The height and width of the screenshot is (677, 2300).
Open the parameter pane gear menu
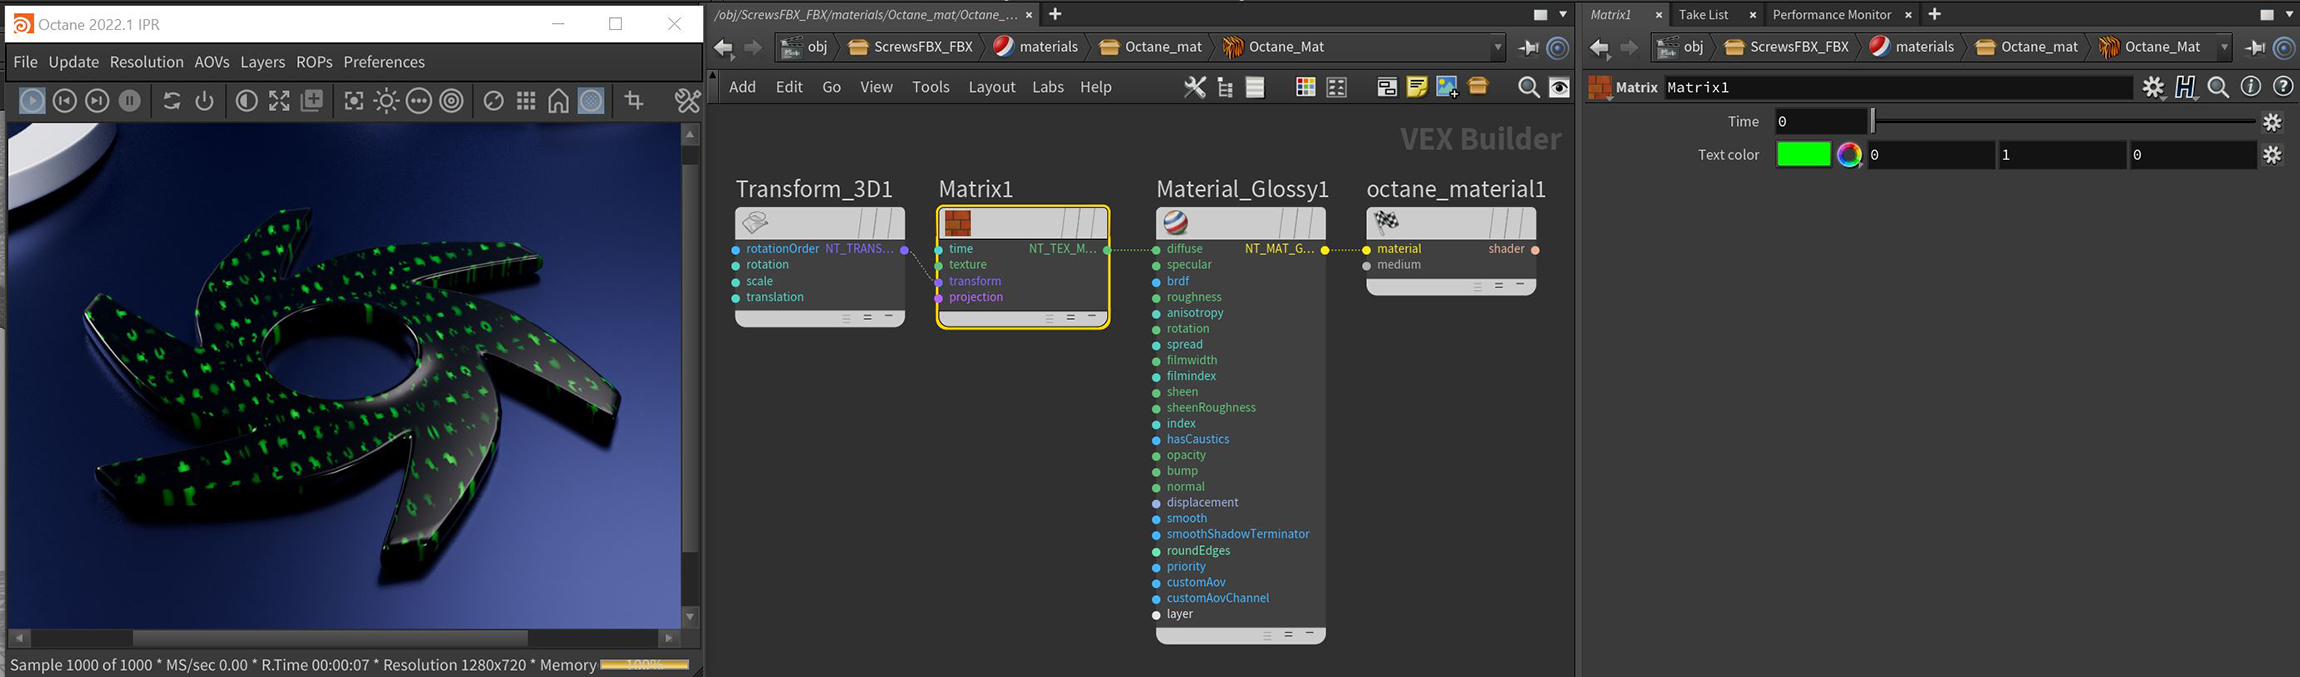coord(2153,87)
